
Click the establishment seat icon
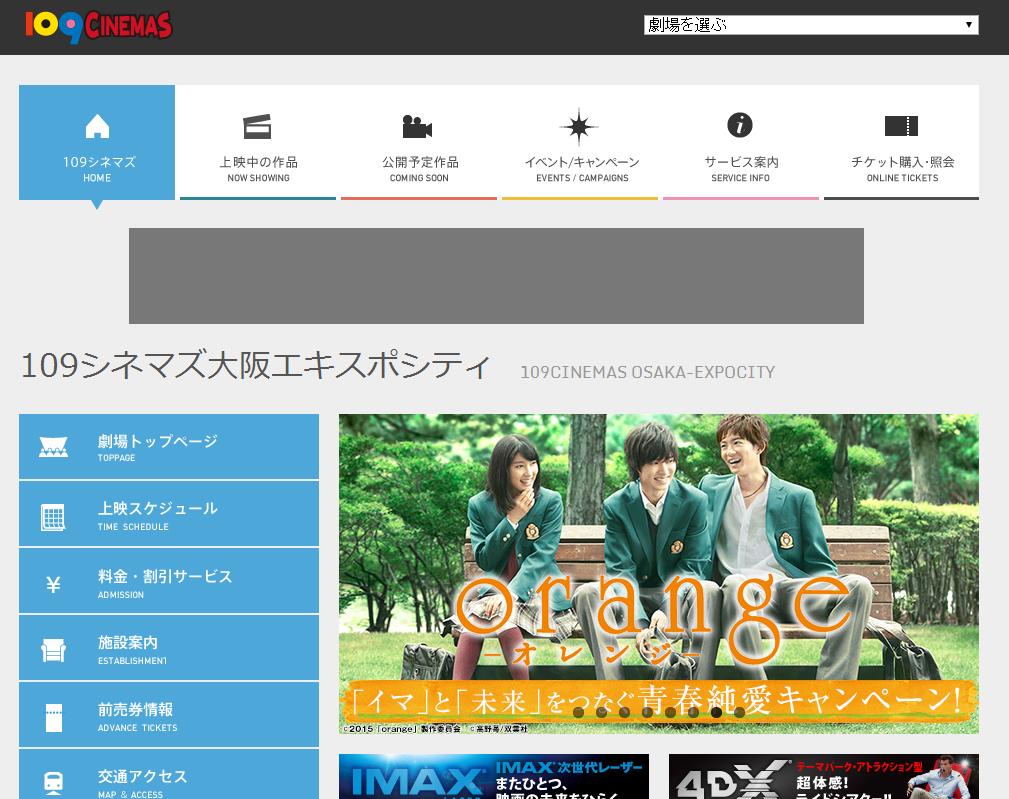(53, 650)
